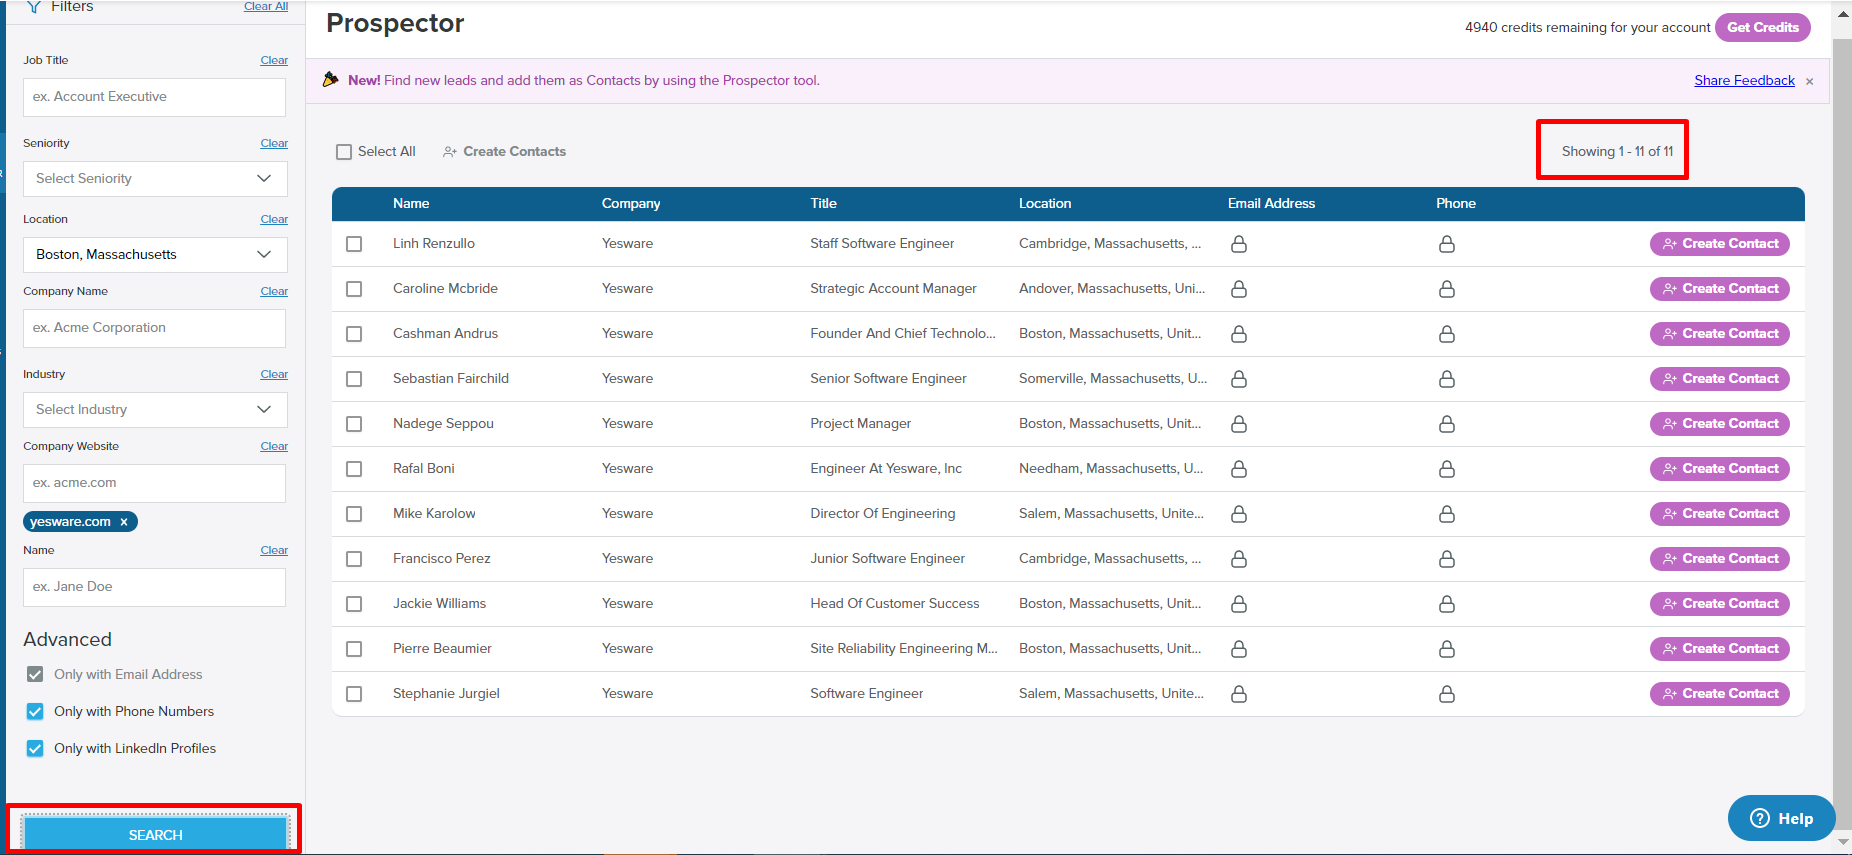
Task: Expand the Select Industry dropdown
Action: [155, 410]
